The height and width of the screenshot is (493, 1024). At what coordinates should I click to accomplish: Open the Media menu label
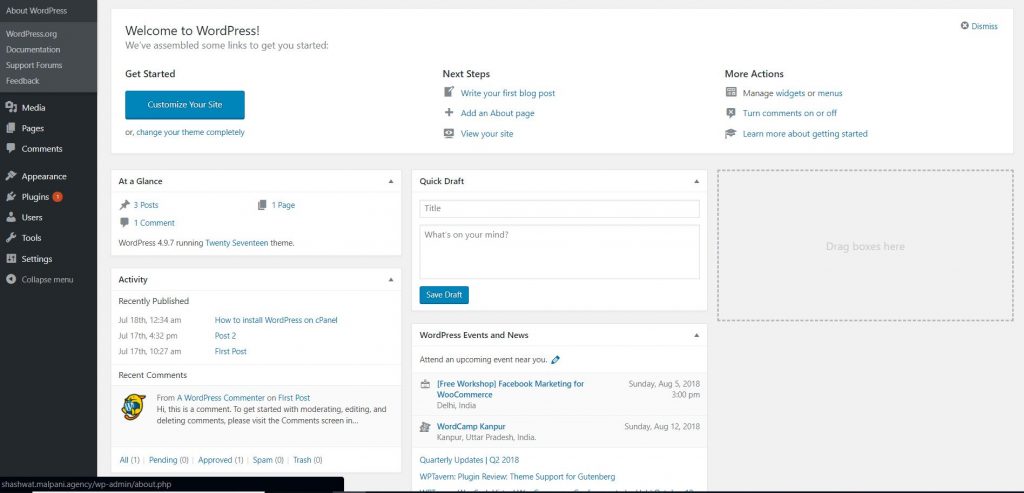[x=33, y=108]
